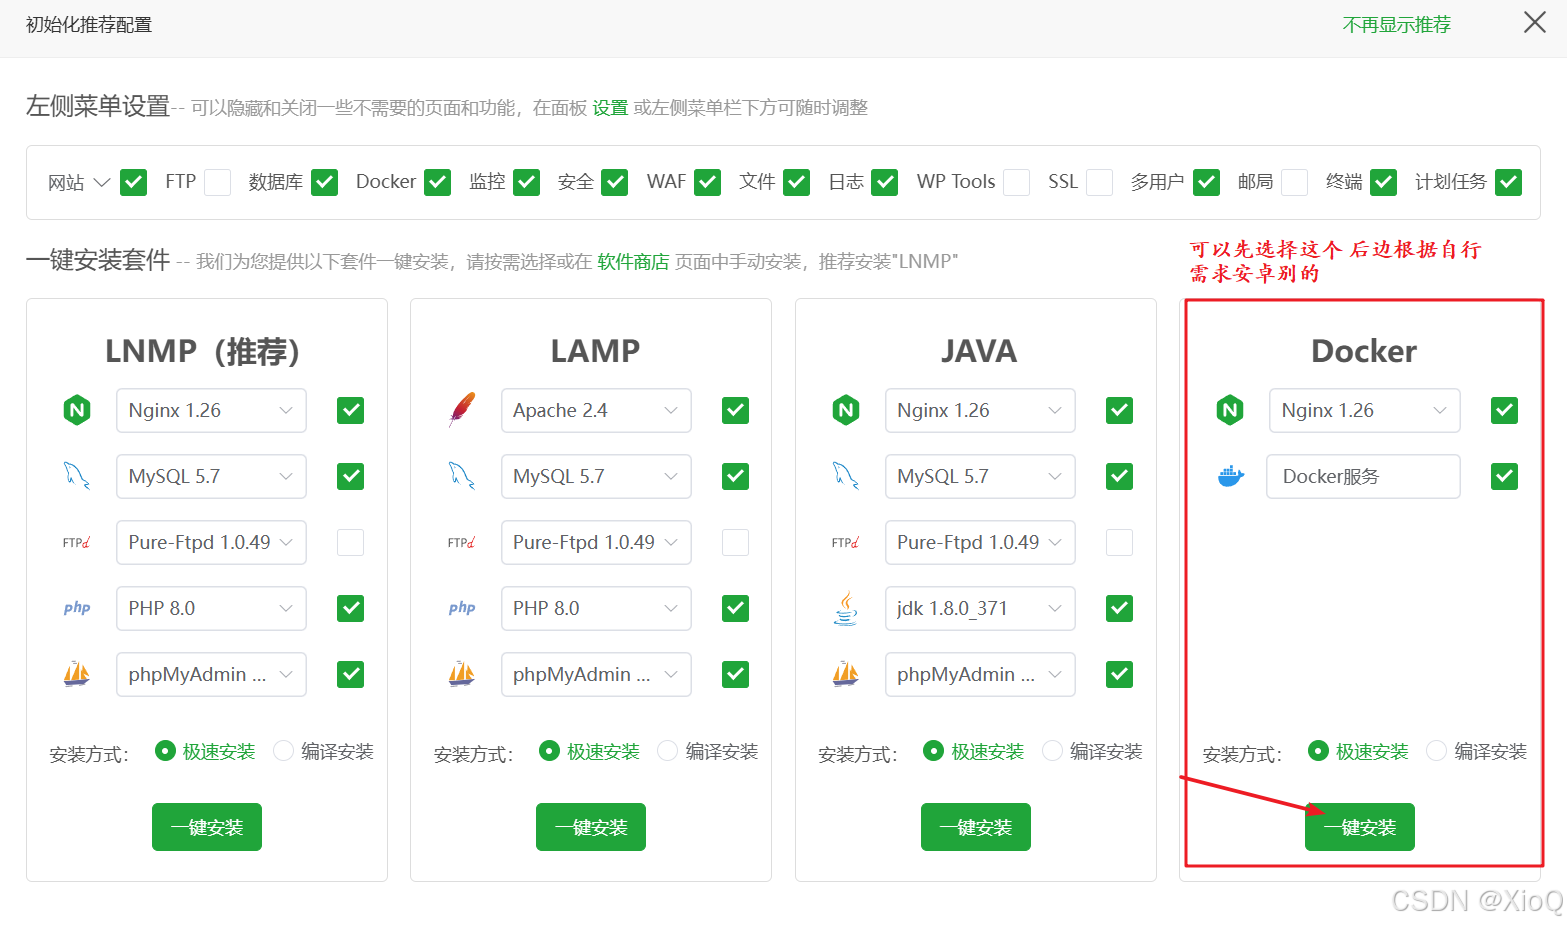Open MySQL 5.7 dropdown in LNMP card
This screenshot has height=928, width=1567.
pyautogui.click(x=211, y=476)
